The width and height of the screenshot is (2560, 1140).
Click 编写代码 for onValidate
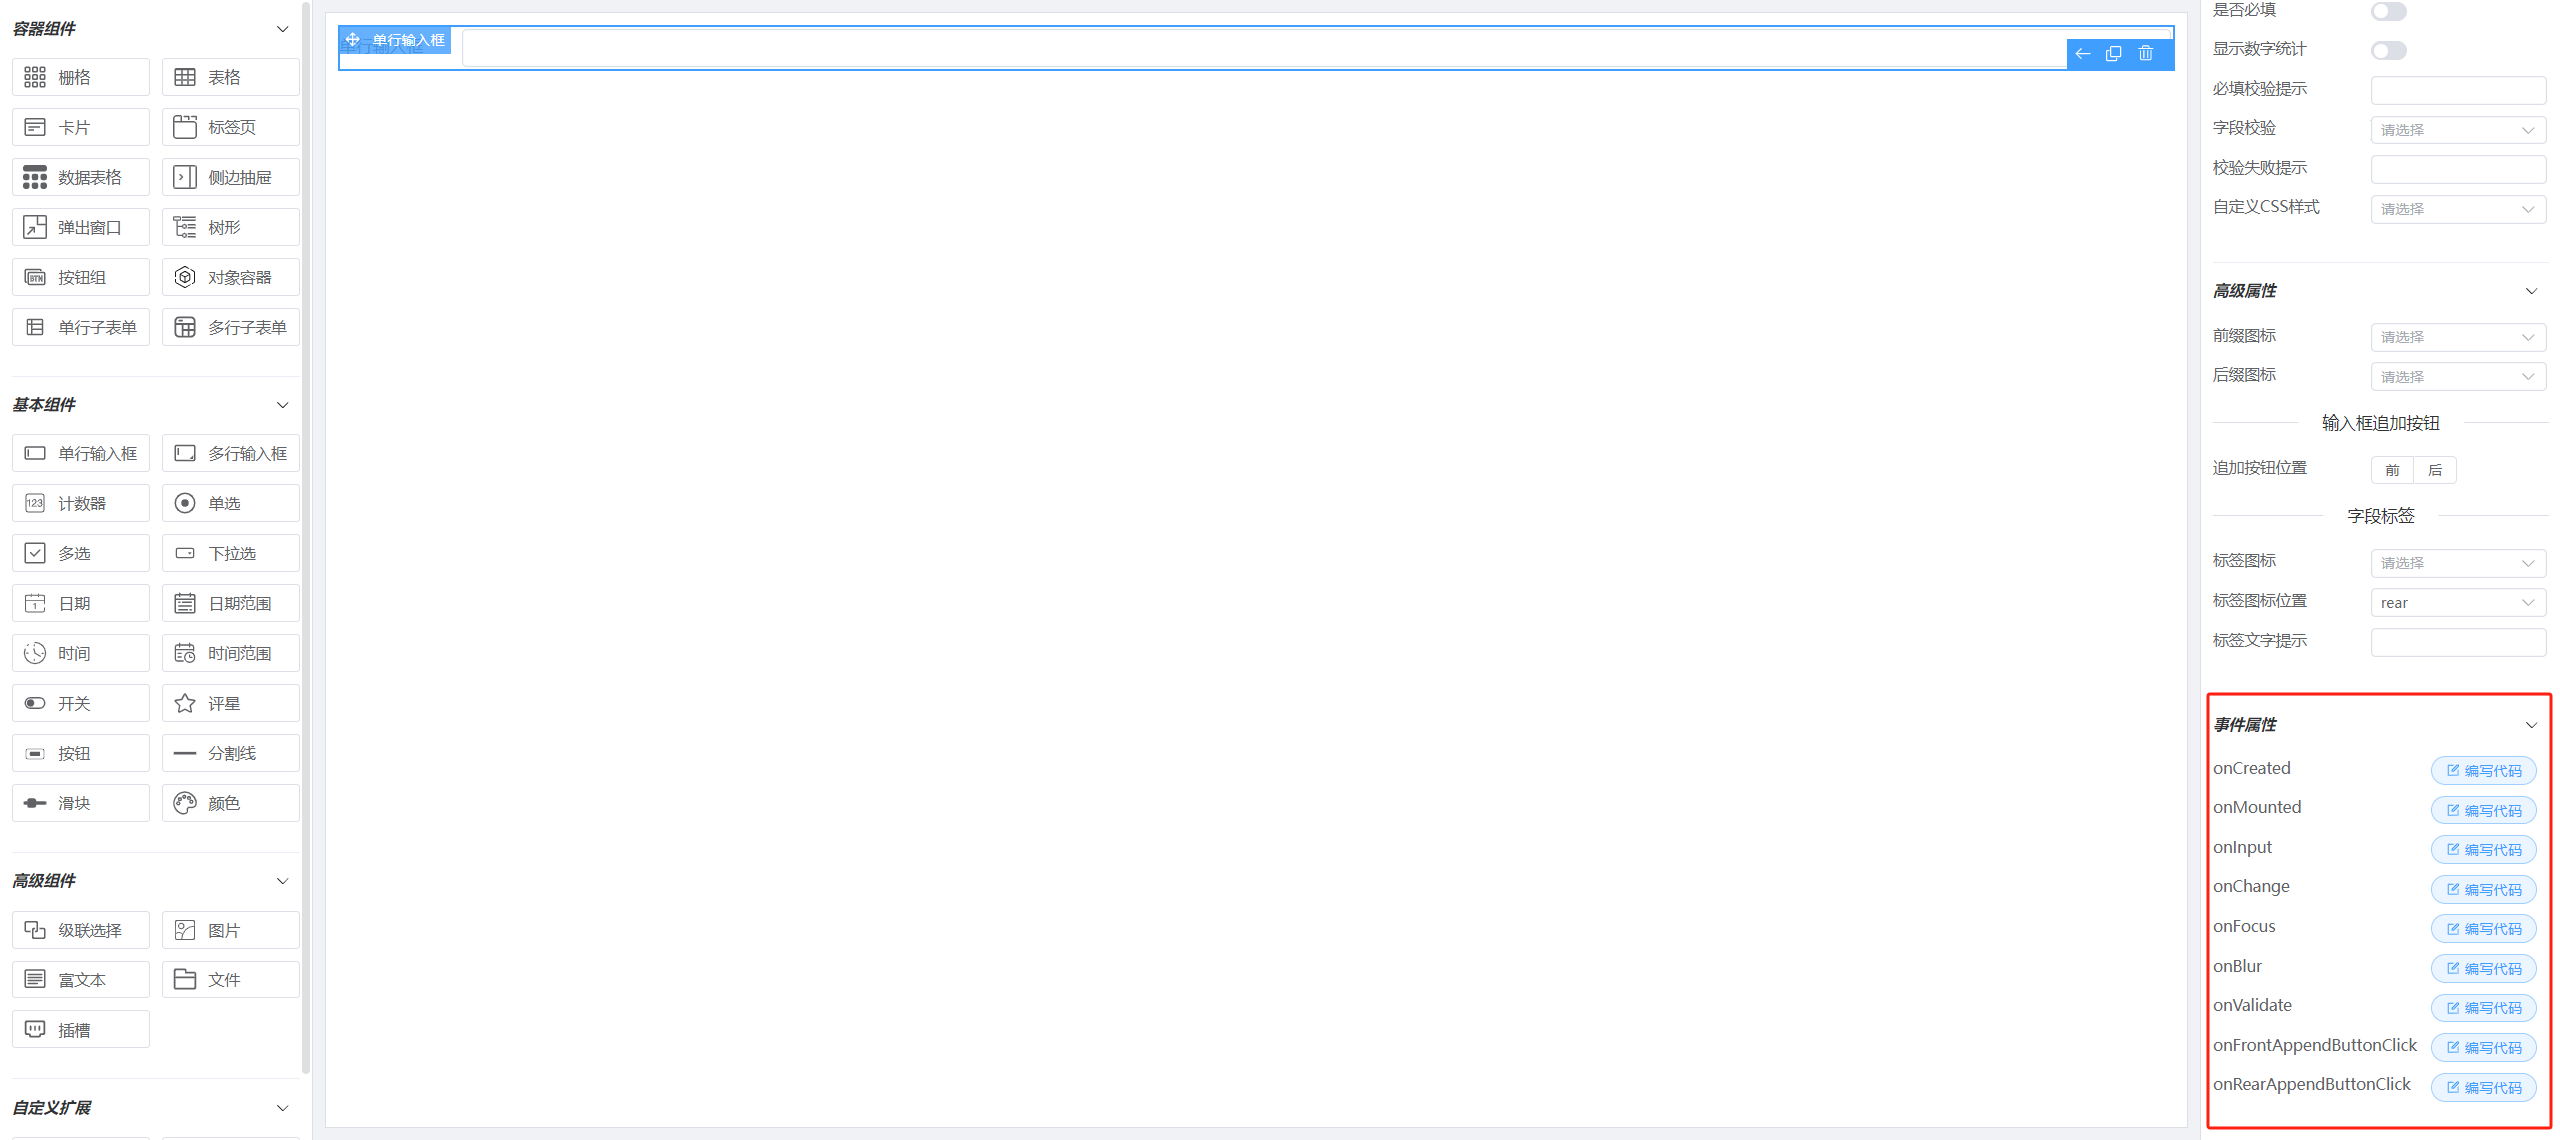tap(2483, 1008)
